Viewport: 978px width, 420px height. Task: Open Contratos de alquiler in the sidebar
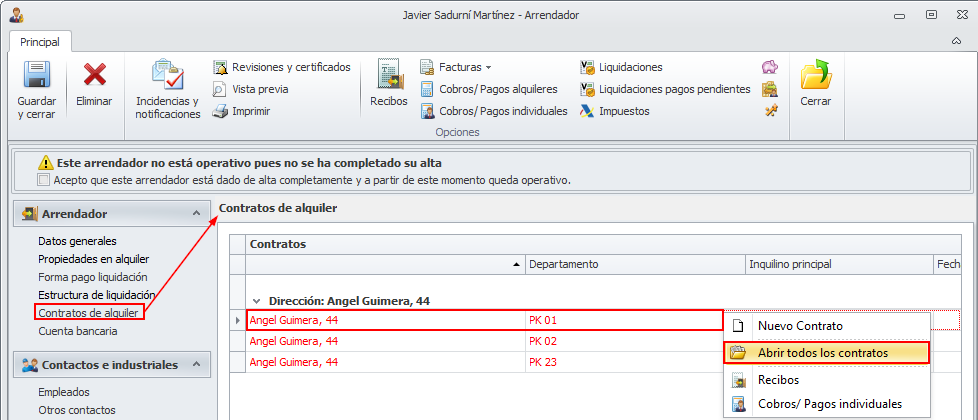pyautogui.click(x=88, y=312)
